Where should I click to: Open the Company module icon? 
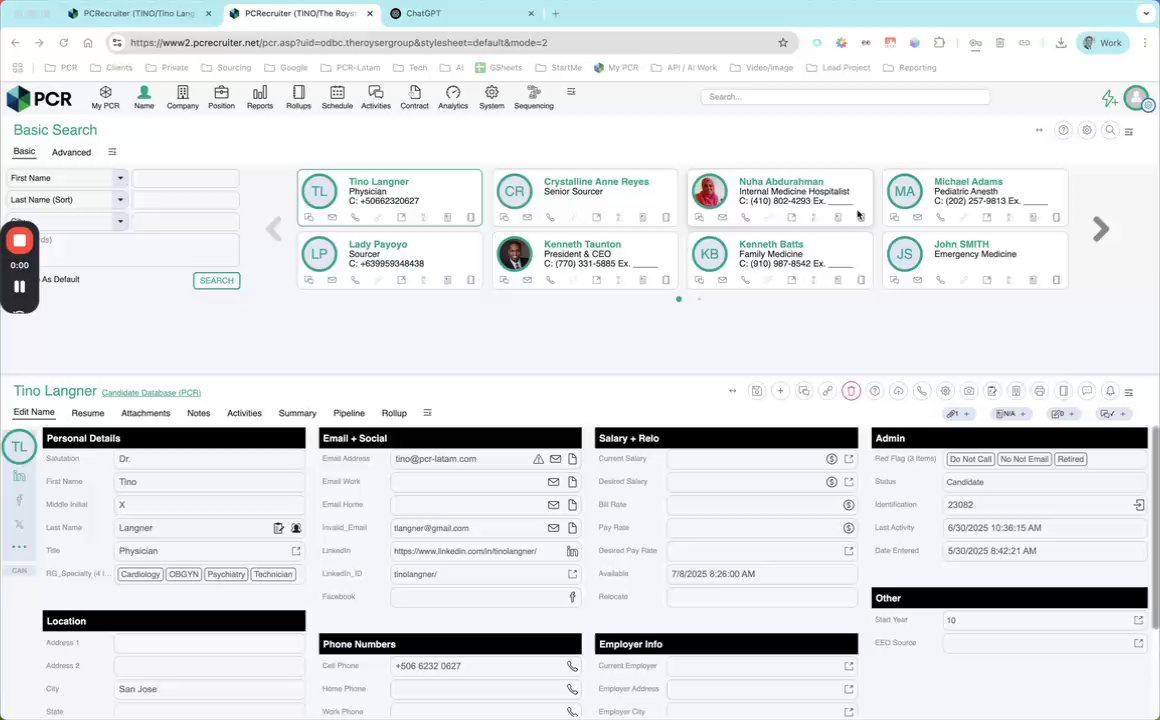182,97
